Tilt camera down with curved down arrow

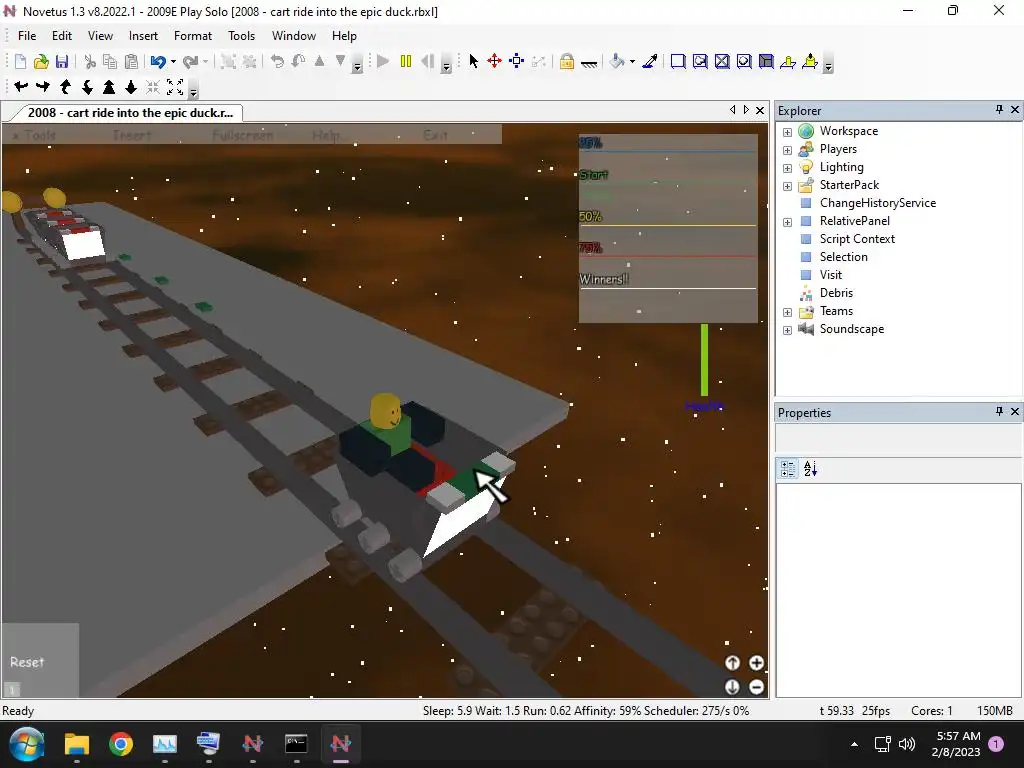pos(88,86)
